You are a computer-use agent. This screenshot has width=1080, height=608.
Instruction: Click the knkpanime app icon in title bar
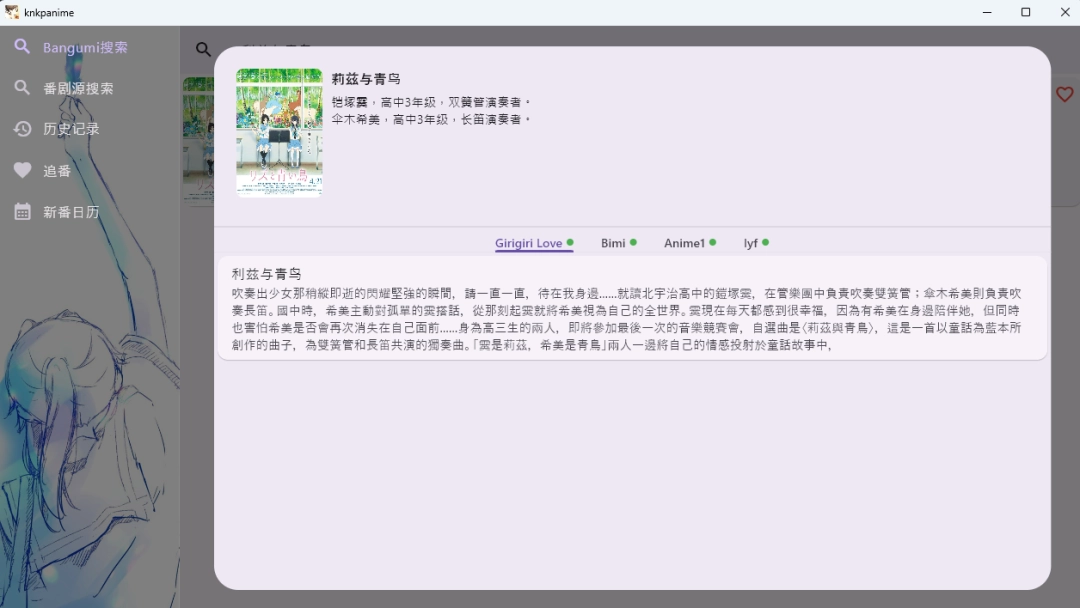pos(11,11)
